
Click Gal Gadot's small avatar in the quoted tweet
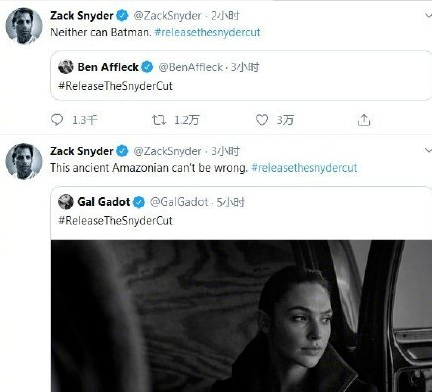[66, 202]
